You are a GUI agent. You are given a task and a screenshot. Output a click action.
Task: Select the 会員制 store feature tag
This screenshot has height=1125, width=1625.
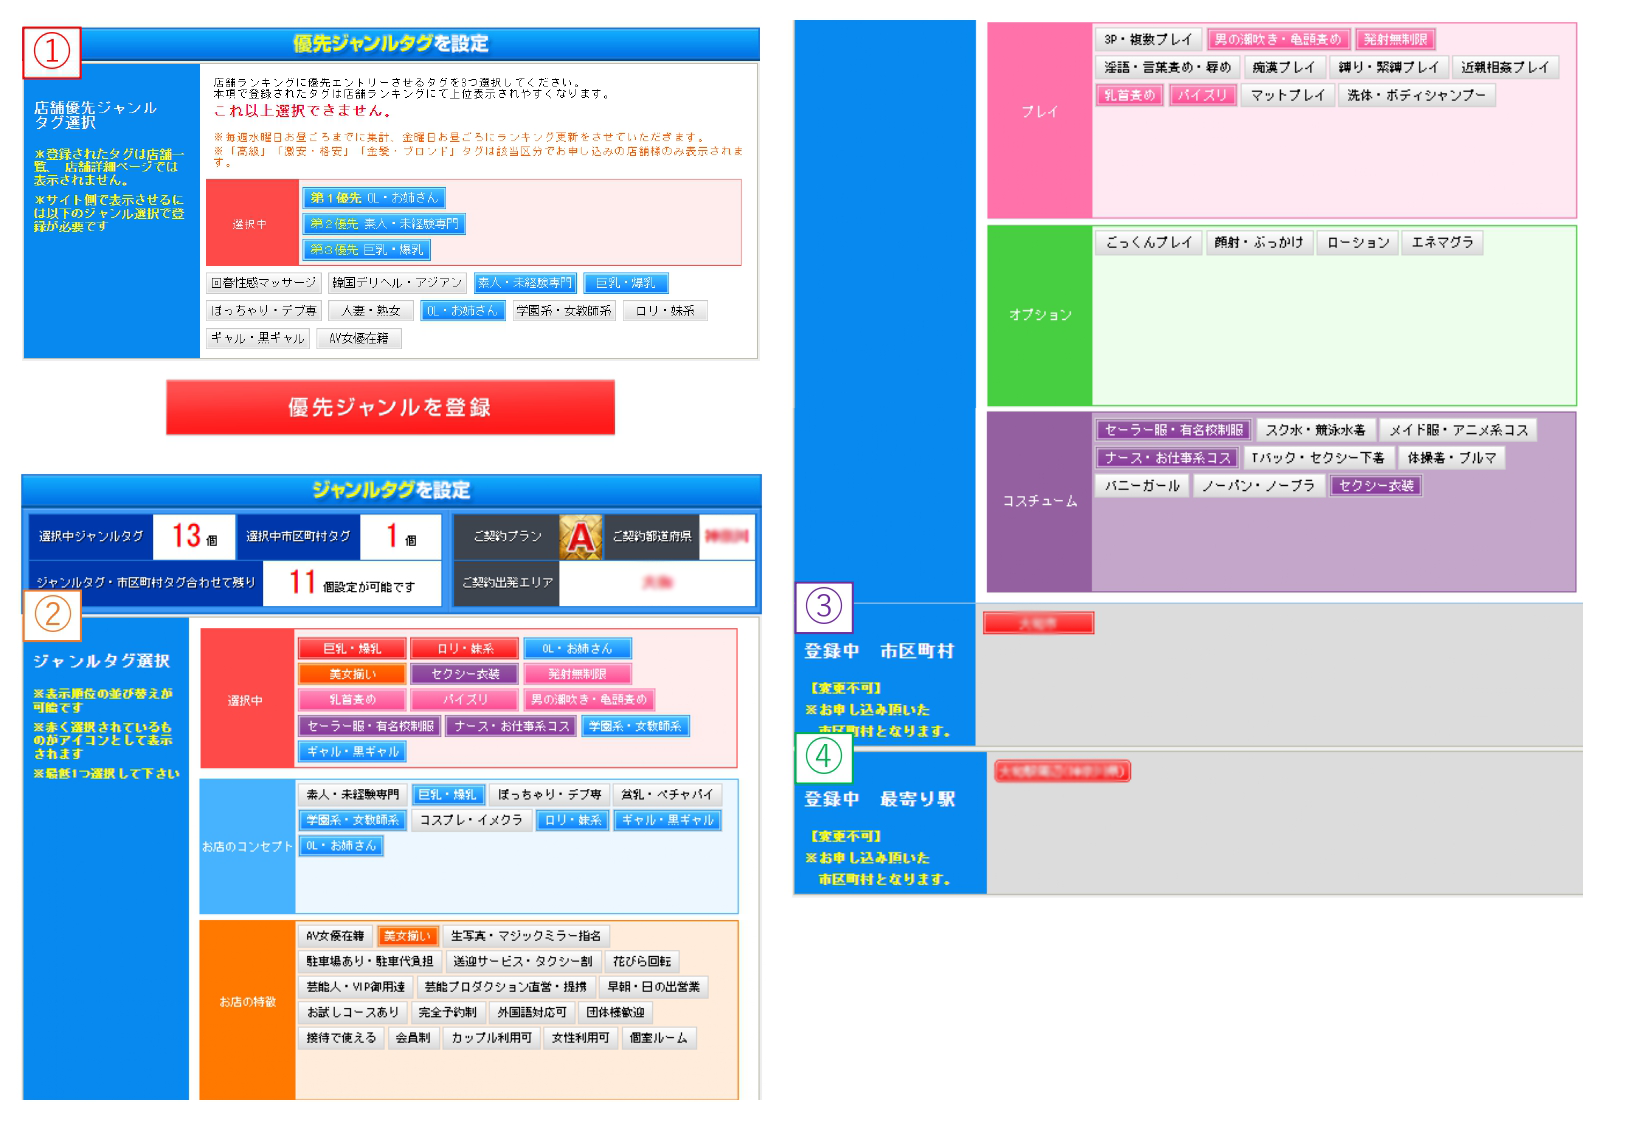point(412,1038)
